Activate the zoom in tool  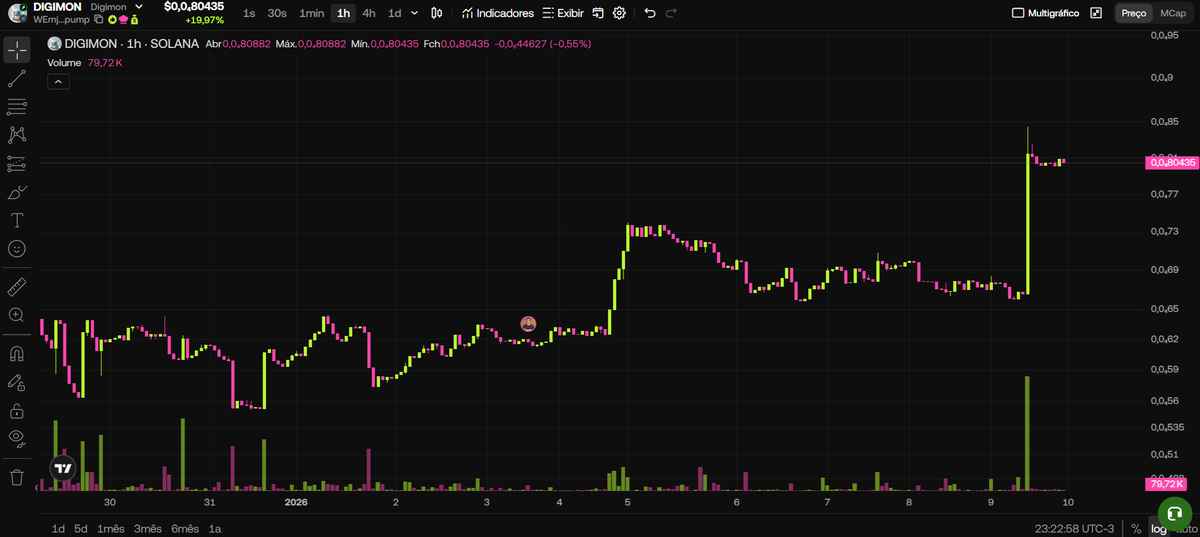coord(17,315)
